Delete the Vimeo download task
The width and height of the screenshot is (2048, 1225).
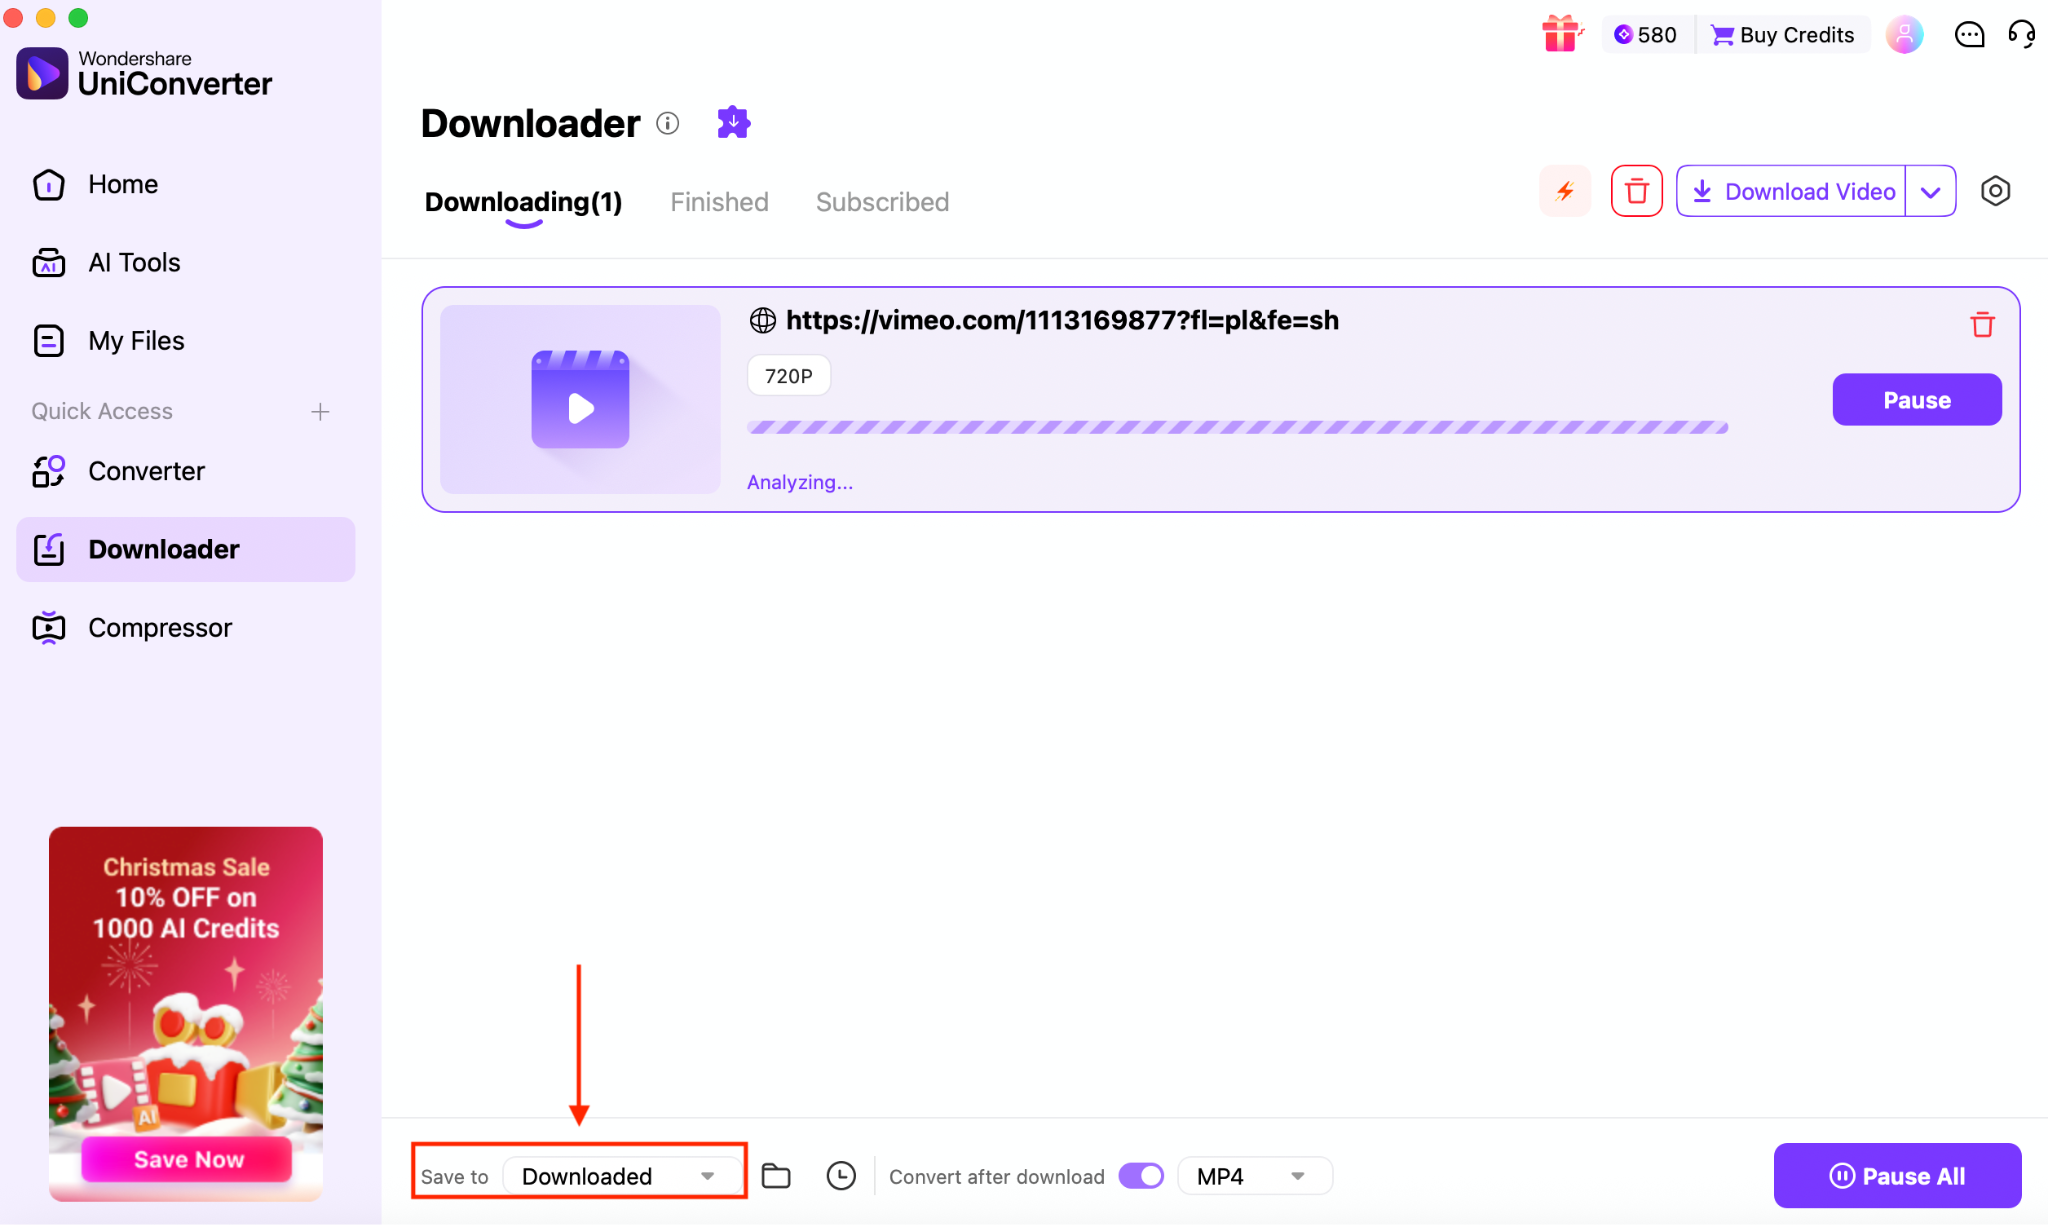click(1983, 323)
